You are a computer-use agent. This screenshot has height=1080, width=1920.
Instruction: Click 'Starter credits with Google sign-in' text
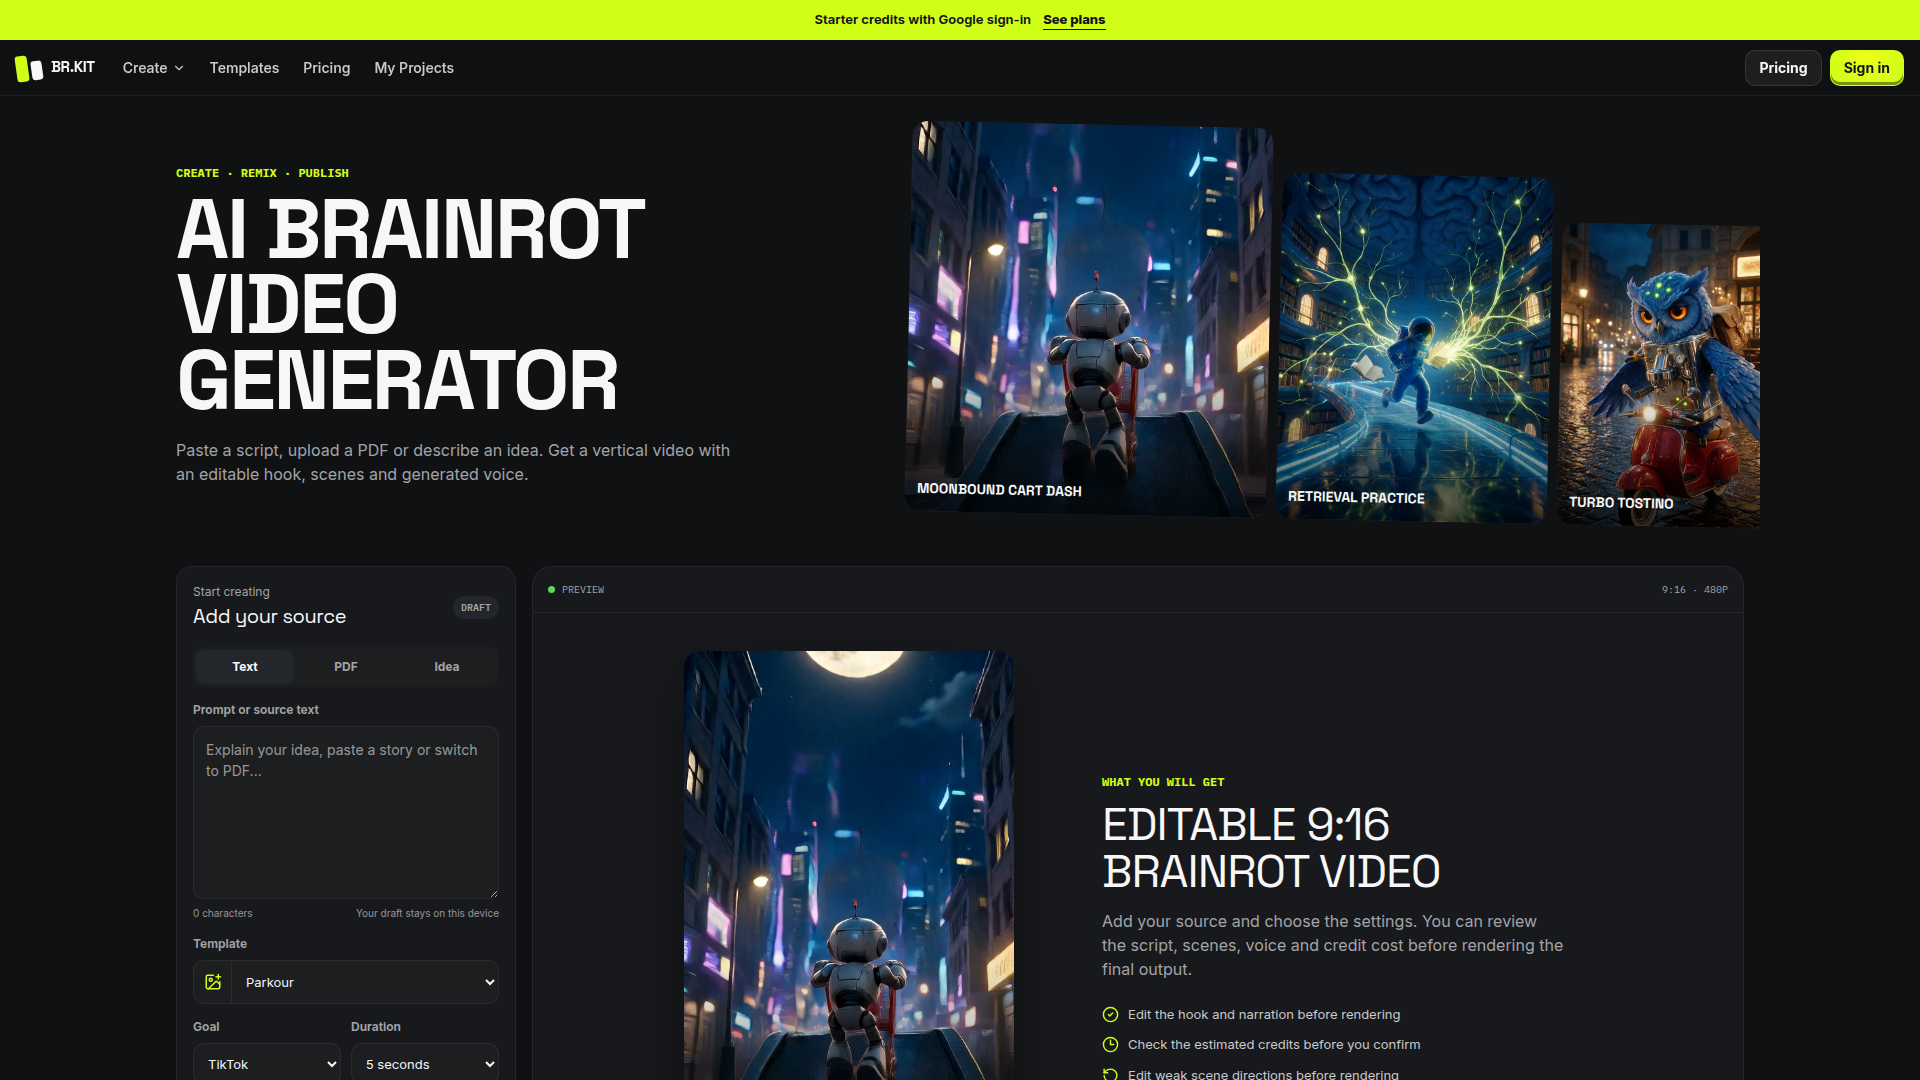[x=922, y=20]
